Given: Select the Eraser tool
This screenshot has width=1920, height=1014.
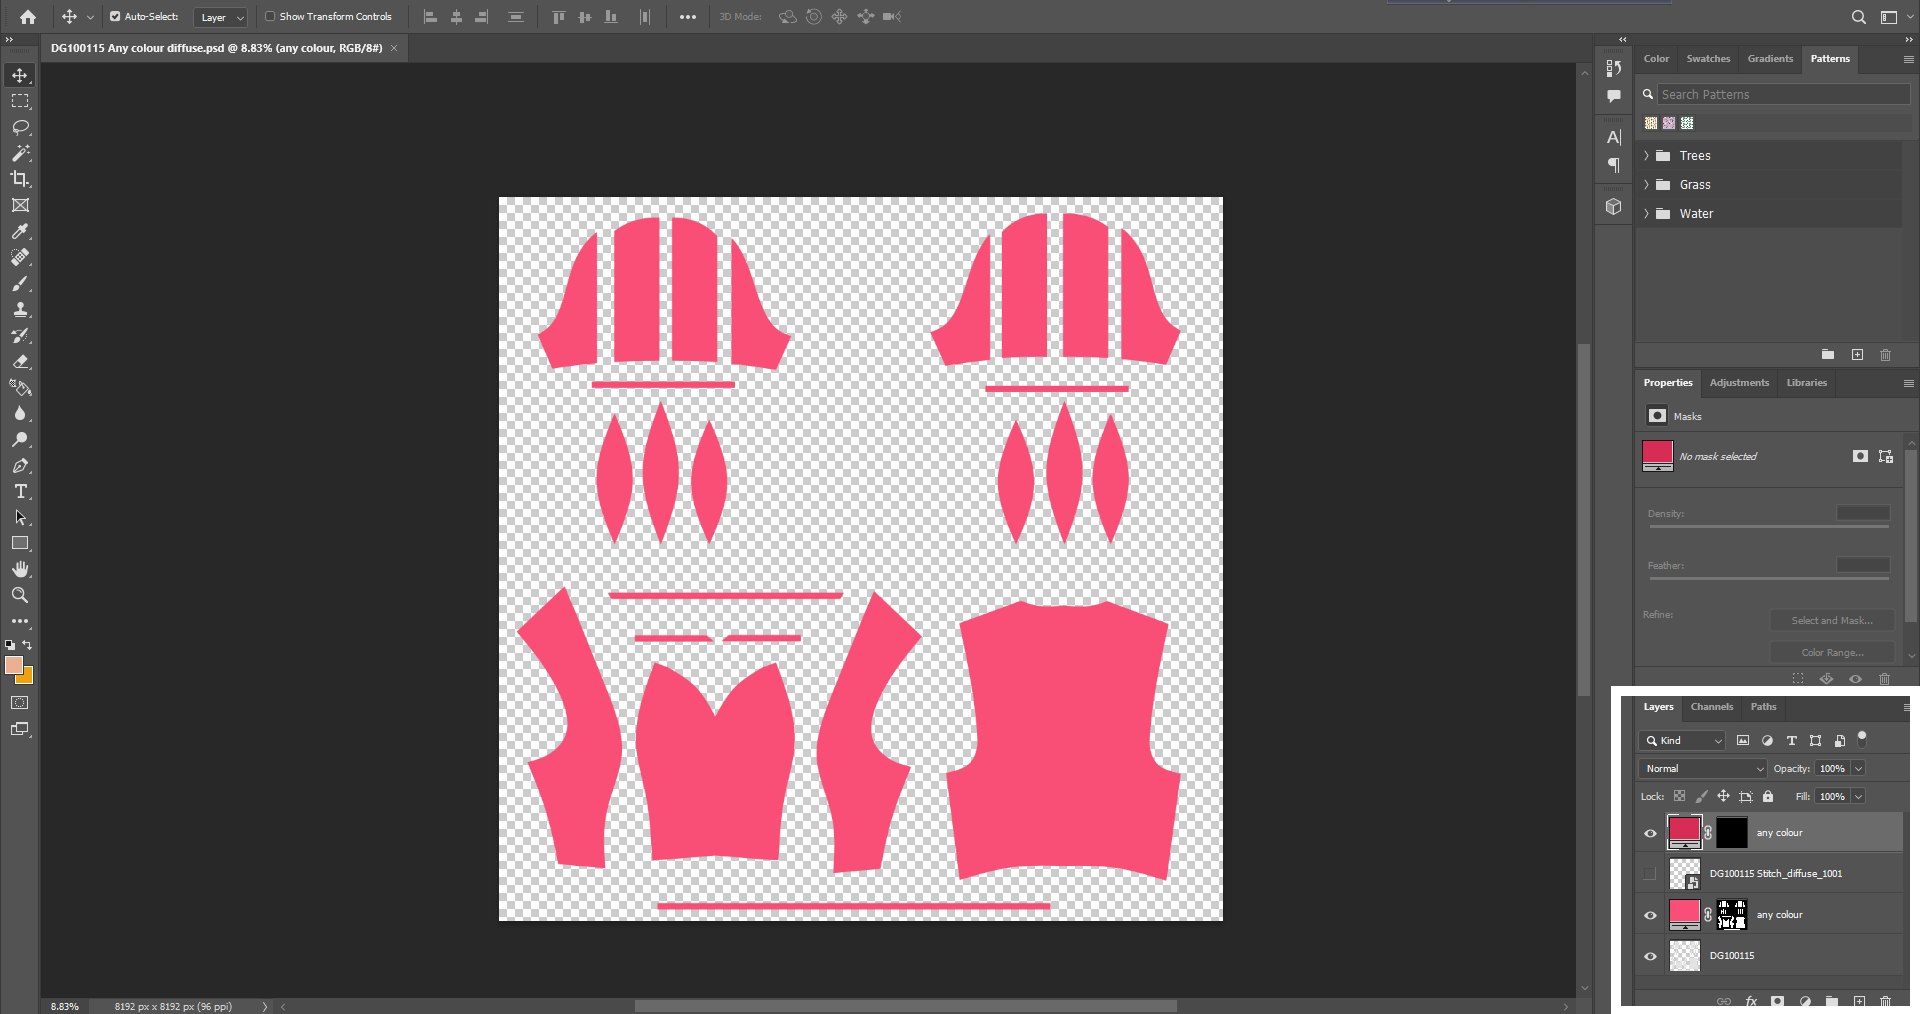Looking at the screenshot, I should 20,361.
